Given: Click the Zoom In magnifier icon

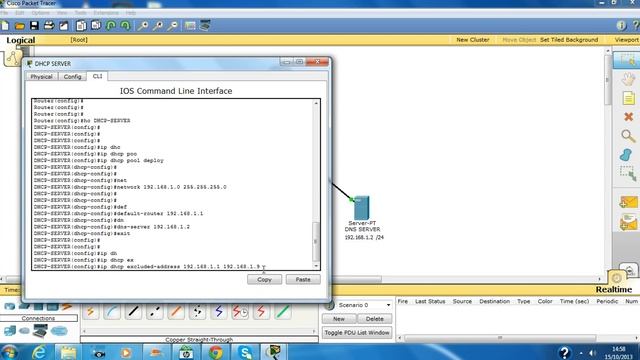Looking at the screenshot, I should coord(143,26).
